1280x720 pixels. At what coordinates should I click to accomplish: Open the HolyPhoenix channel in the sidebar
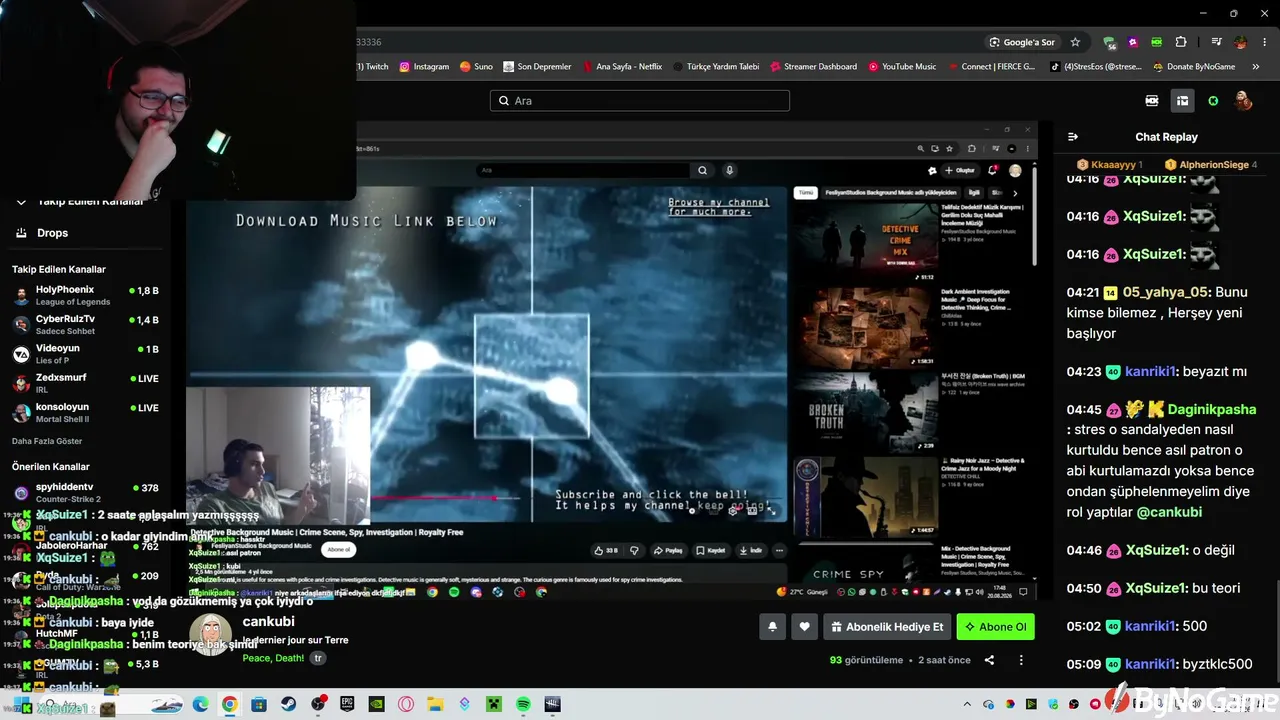click(86, 295)
